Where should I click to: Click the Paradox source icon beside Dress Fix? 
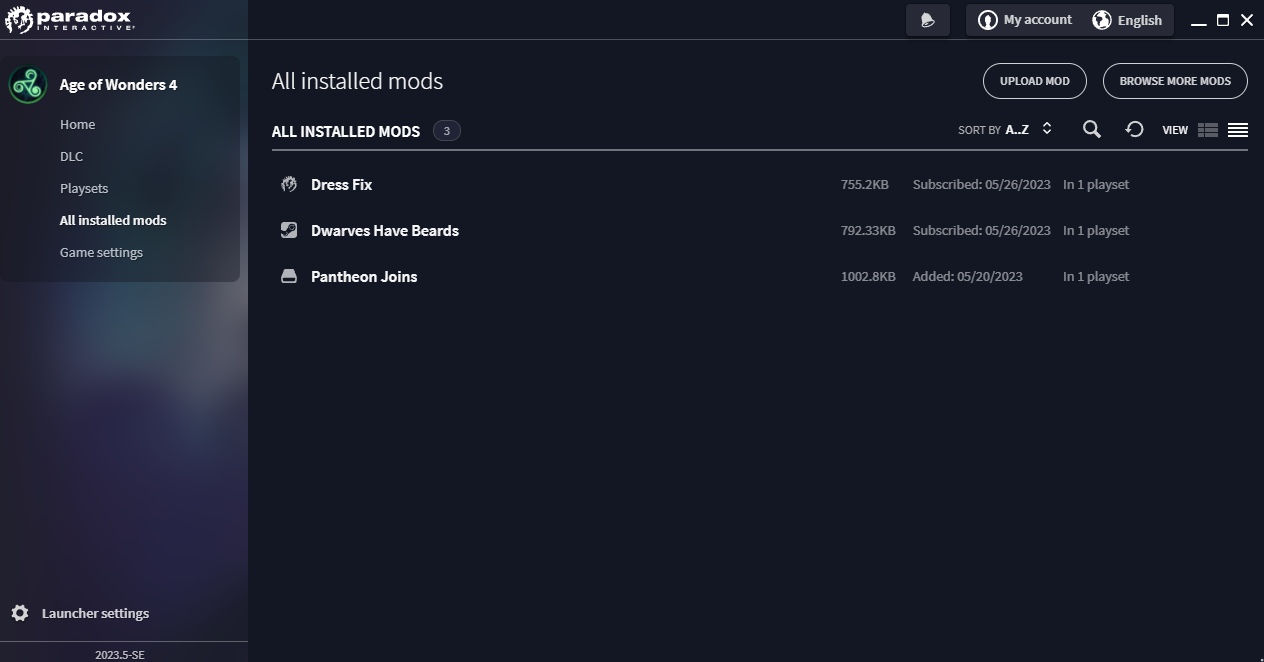point(289,184)
